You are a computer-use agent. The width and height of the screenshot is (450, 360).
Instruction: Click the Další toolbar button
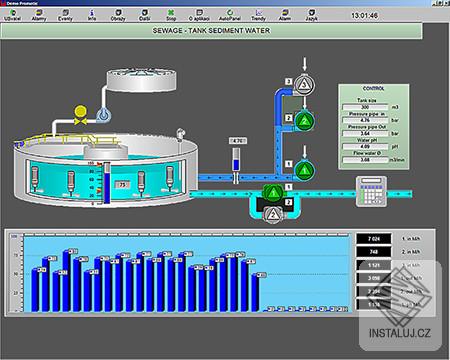[x=145, y=15]
